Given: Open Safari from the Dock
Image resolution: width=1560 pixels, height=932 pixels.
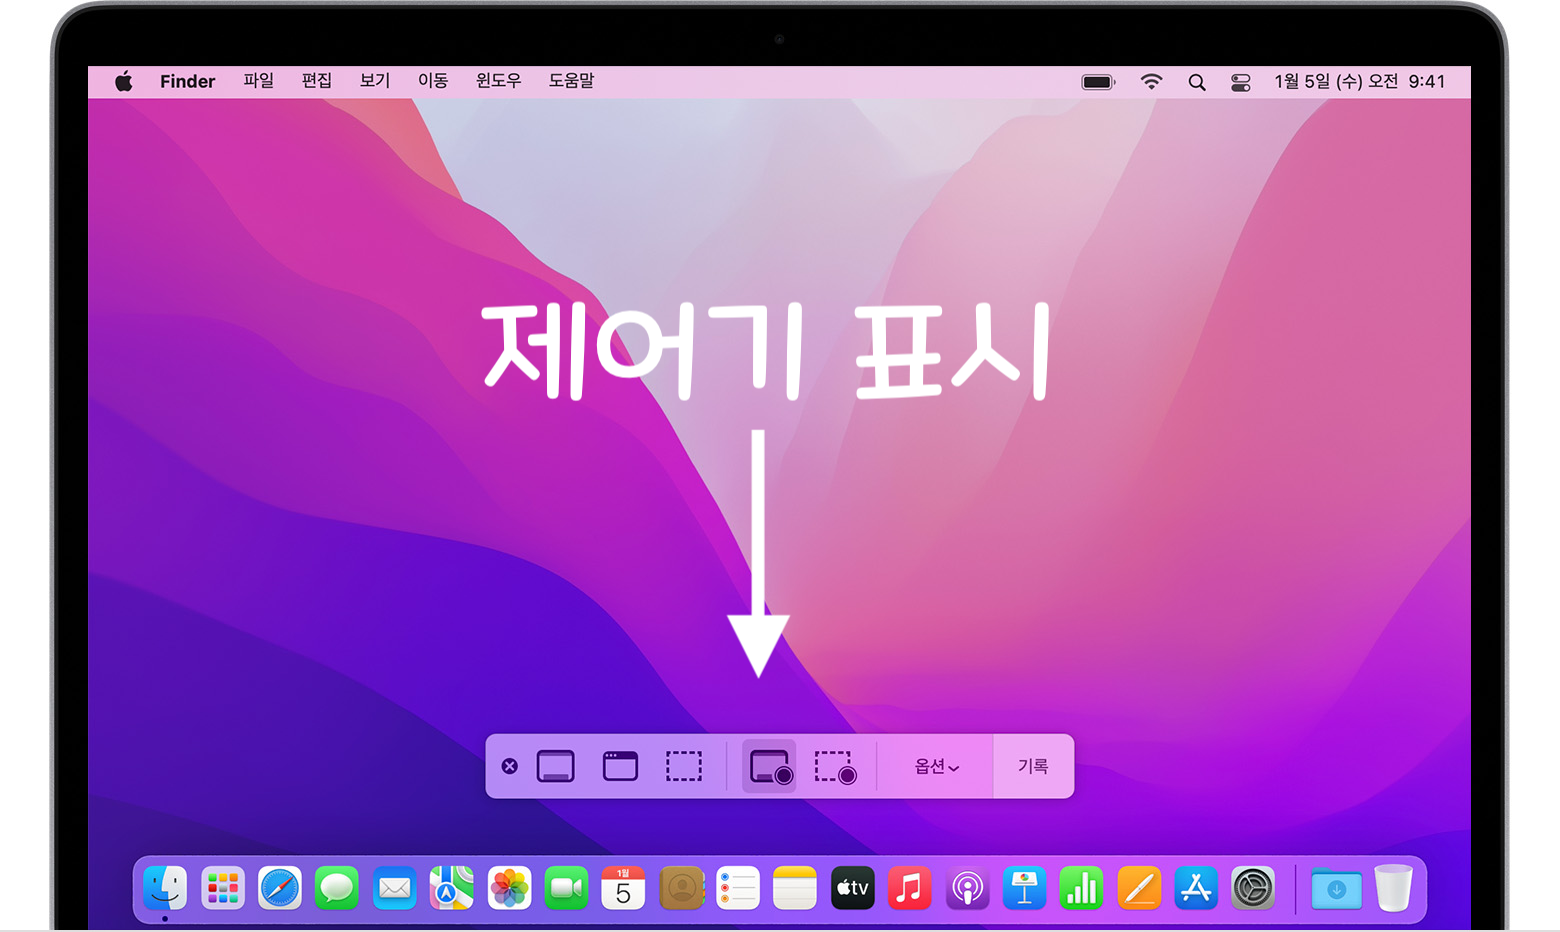Looking at the screenshot, I should tap(280, 888).
